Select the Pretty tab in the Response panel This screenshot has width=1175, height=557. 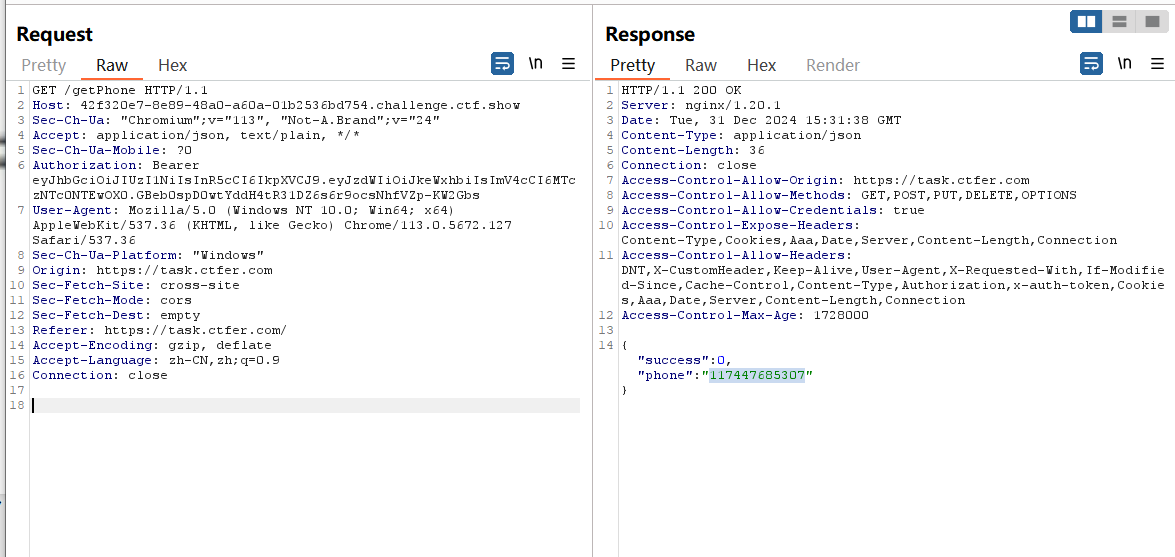(632, 65)
